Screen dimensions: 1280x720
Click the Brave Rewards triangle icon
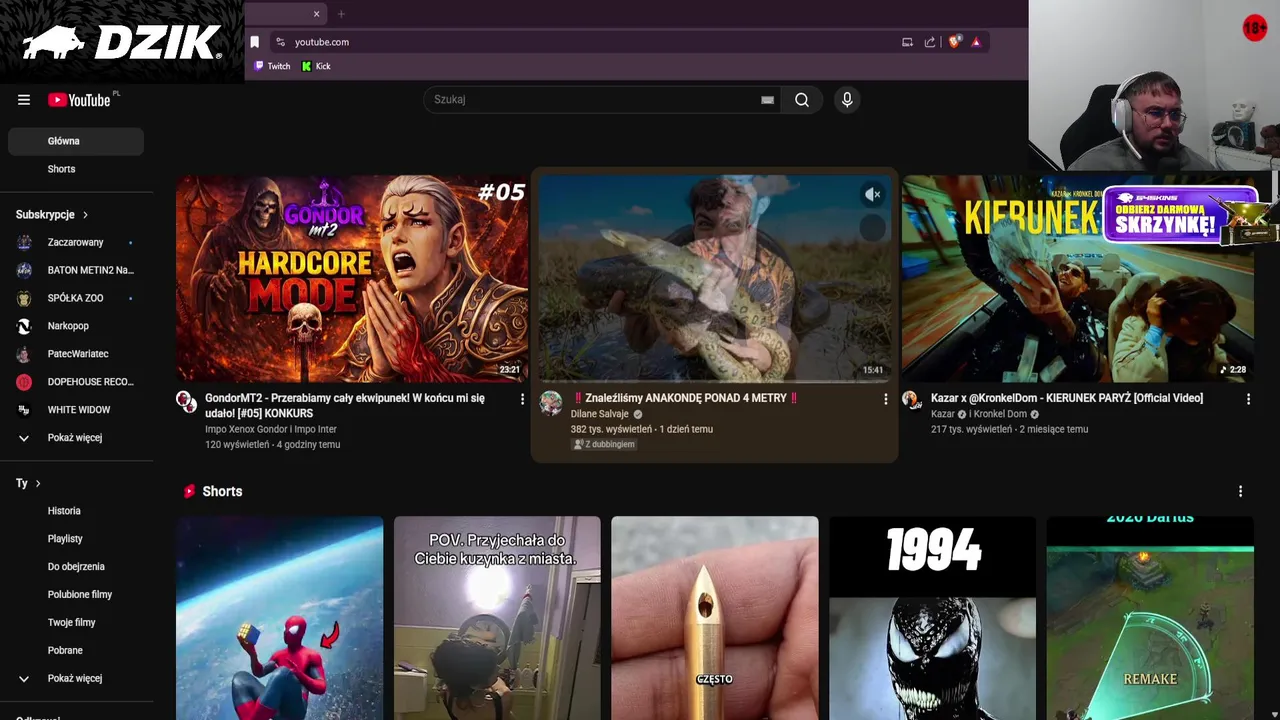[976, 42]
